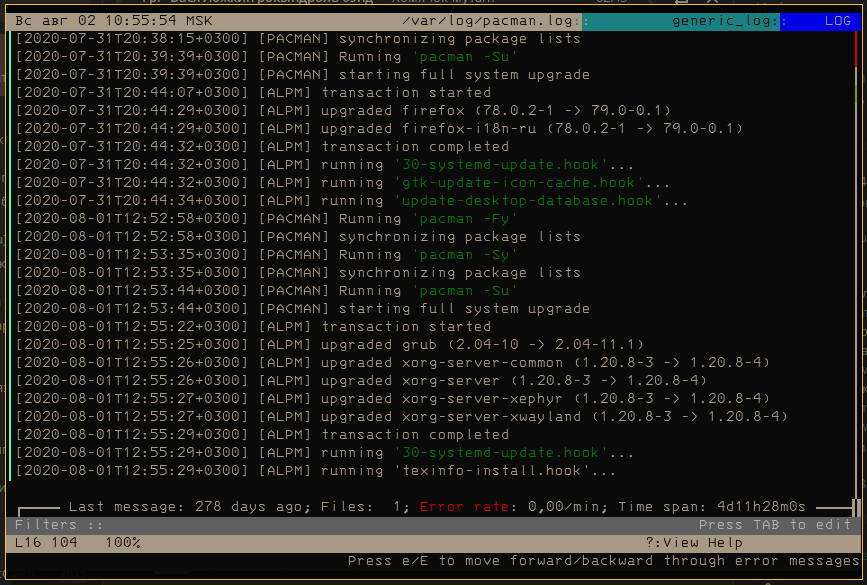Select the upgraded xorg-server-common line

[393, 363]
